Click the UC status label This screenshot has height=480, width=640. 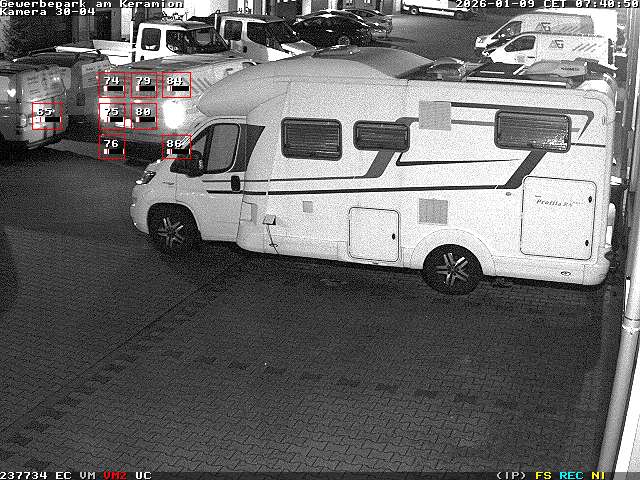coord(143,475)
